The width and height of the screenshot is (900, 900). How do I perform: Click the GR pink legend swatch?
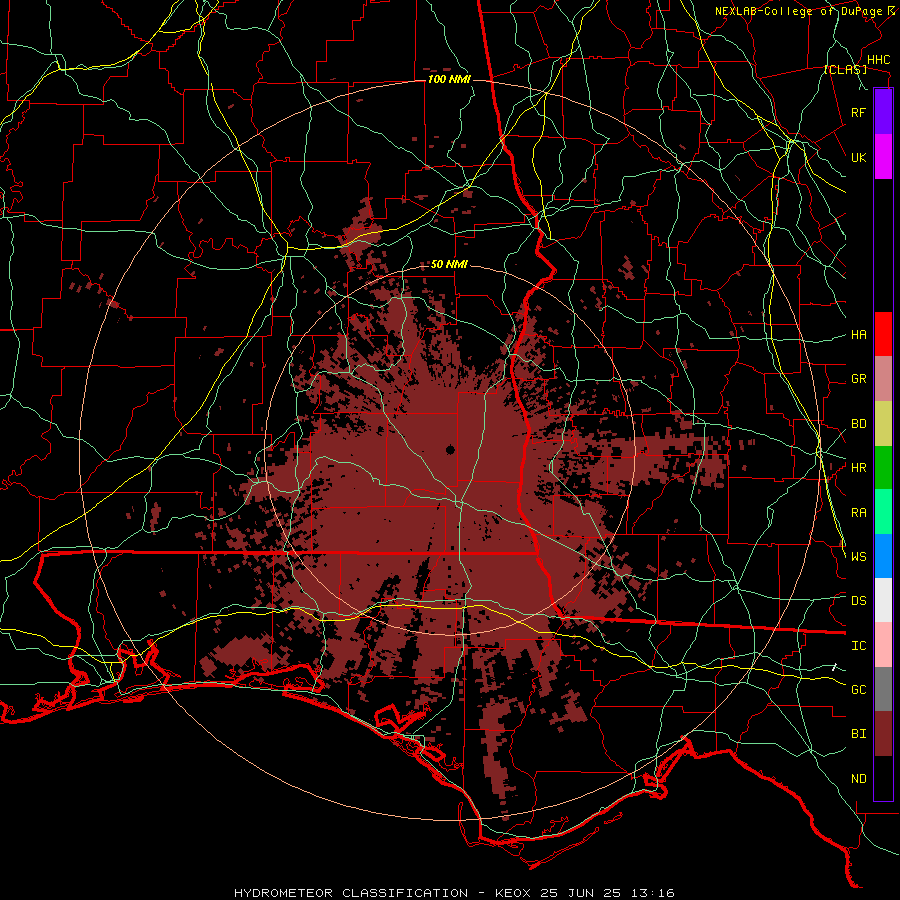pos(883,379)
